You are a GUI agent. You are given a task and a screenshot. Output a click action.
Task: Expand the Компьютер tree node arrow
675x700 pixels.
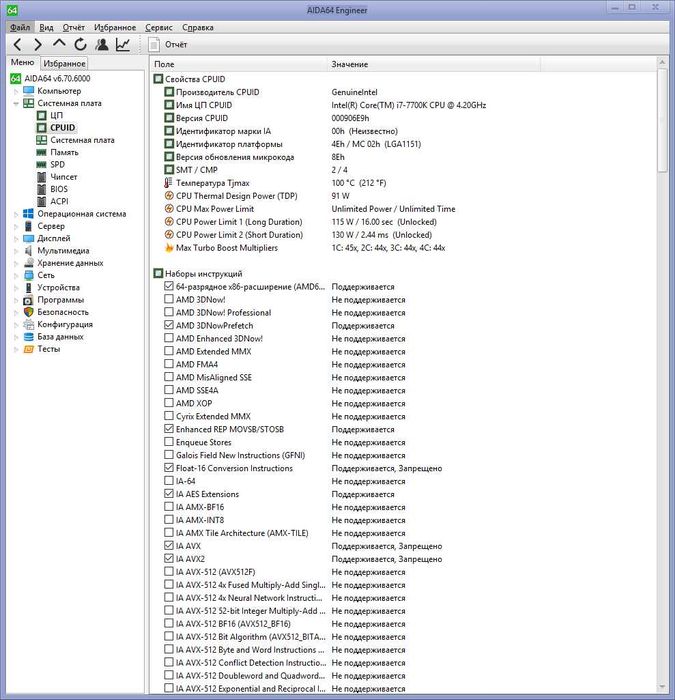pos(16,91)
